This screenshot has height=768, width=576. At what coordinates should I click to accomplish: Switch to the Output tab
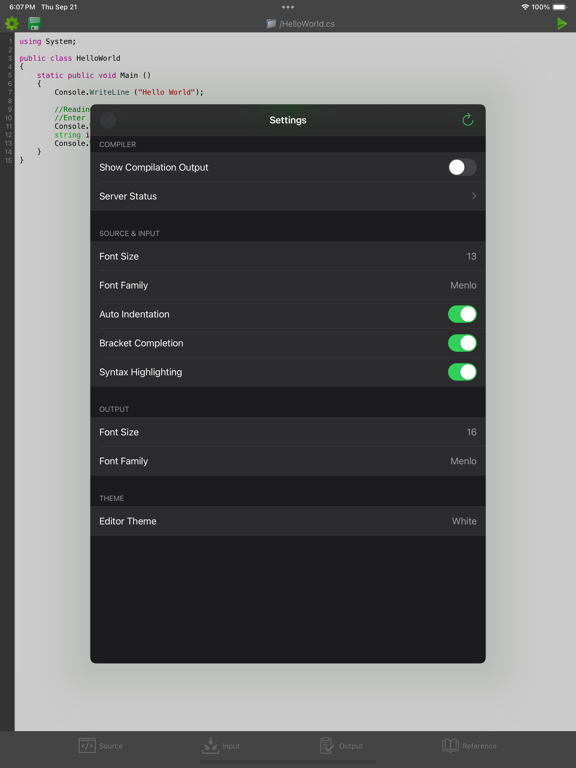[341, 745]
